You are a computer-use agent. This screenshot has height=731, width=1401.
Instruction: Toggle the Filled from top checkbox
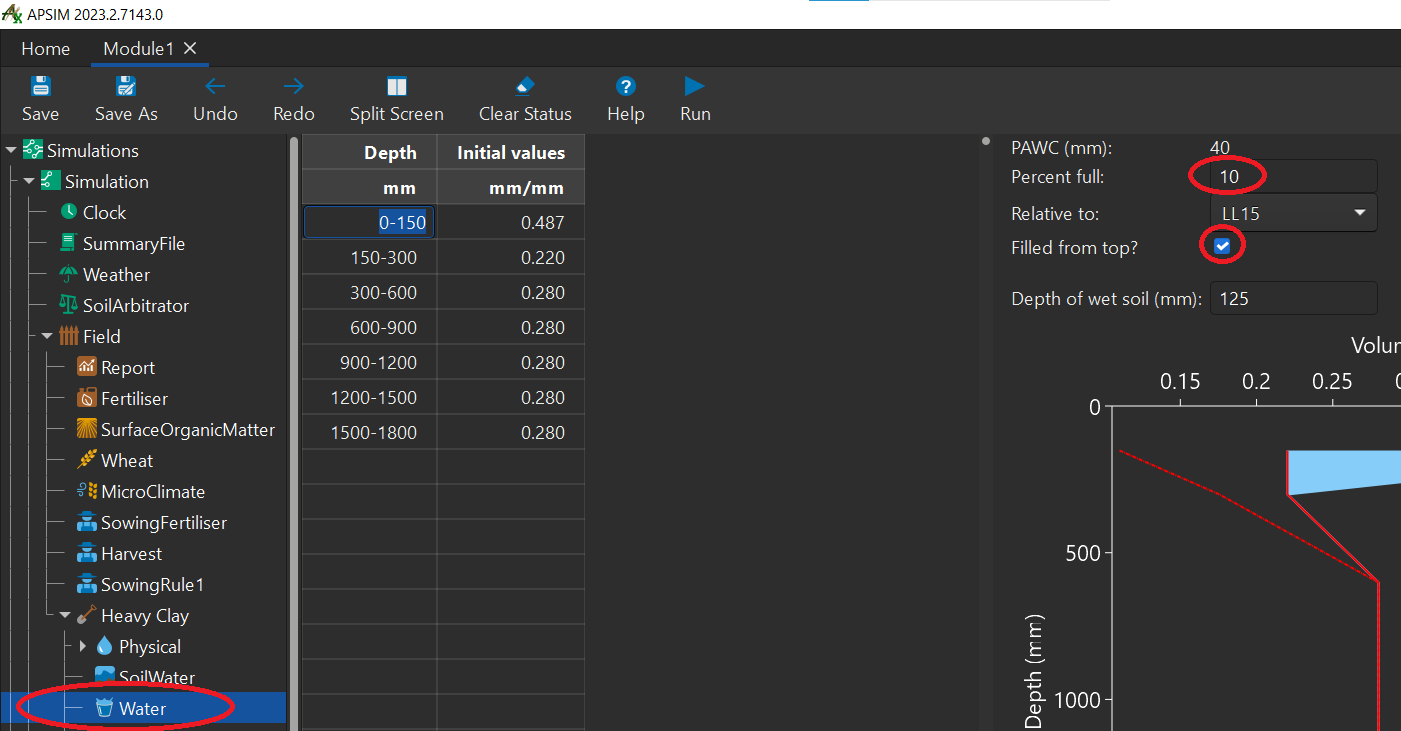point(1221,246)
